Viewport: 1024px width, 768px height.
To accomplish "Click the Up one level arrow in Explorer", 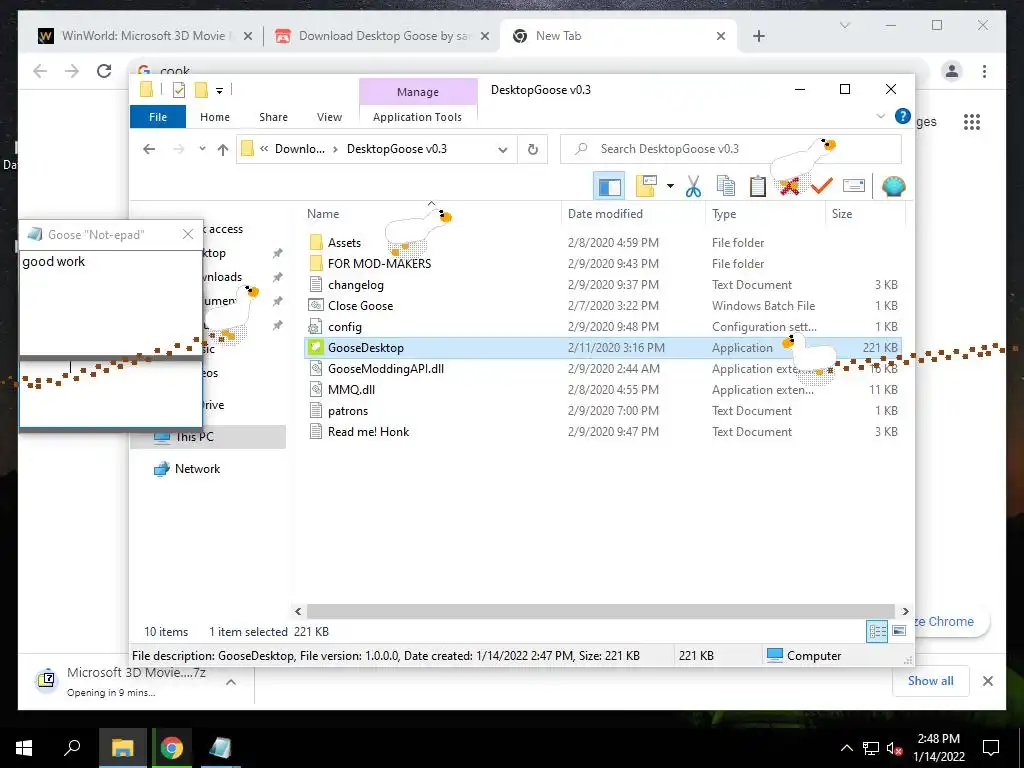I will click(x=223, y=150).
